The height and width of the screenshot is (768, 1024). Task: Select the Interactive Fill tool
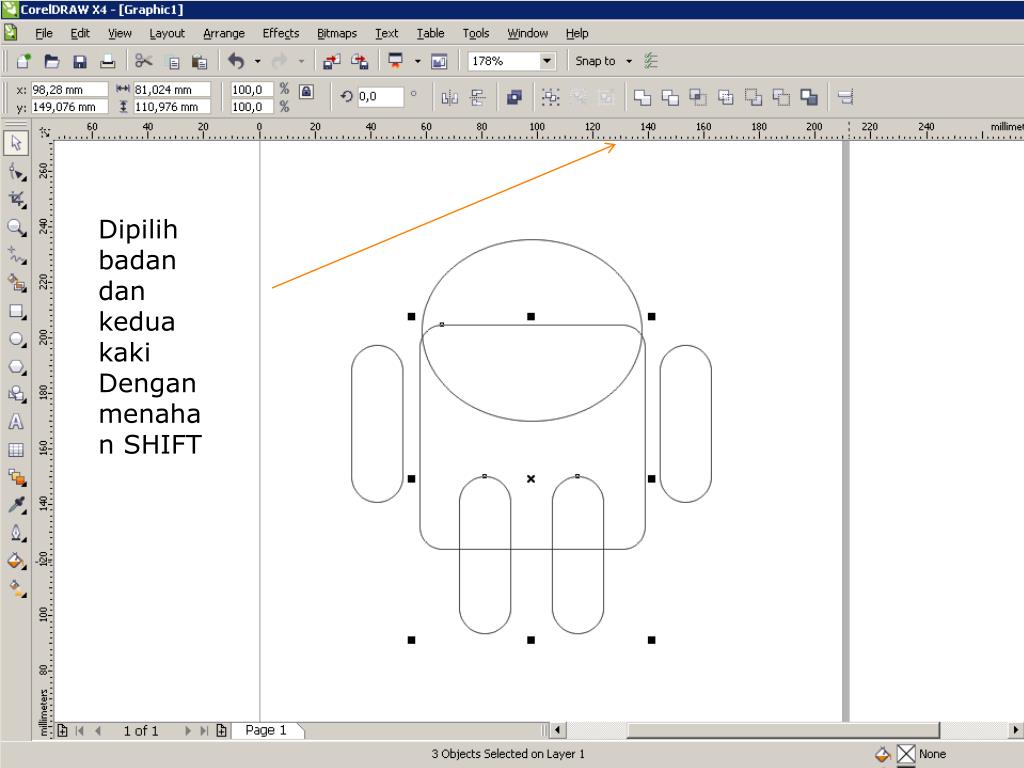click(16, 588)
